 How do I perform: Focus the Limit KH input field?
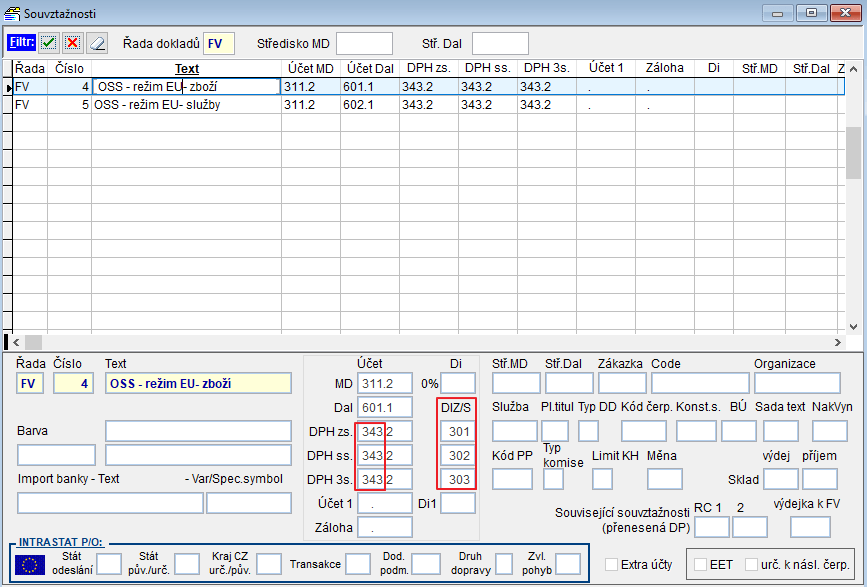click(602, 479)
